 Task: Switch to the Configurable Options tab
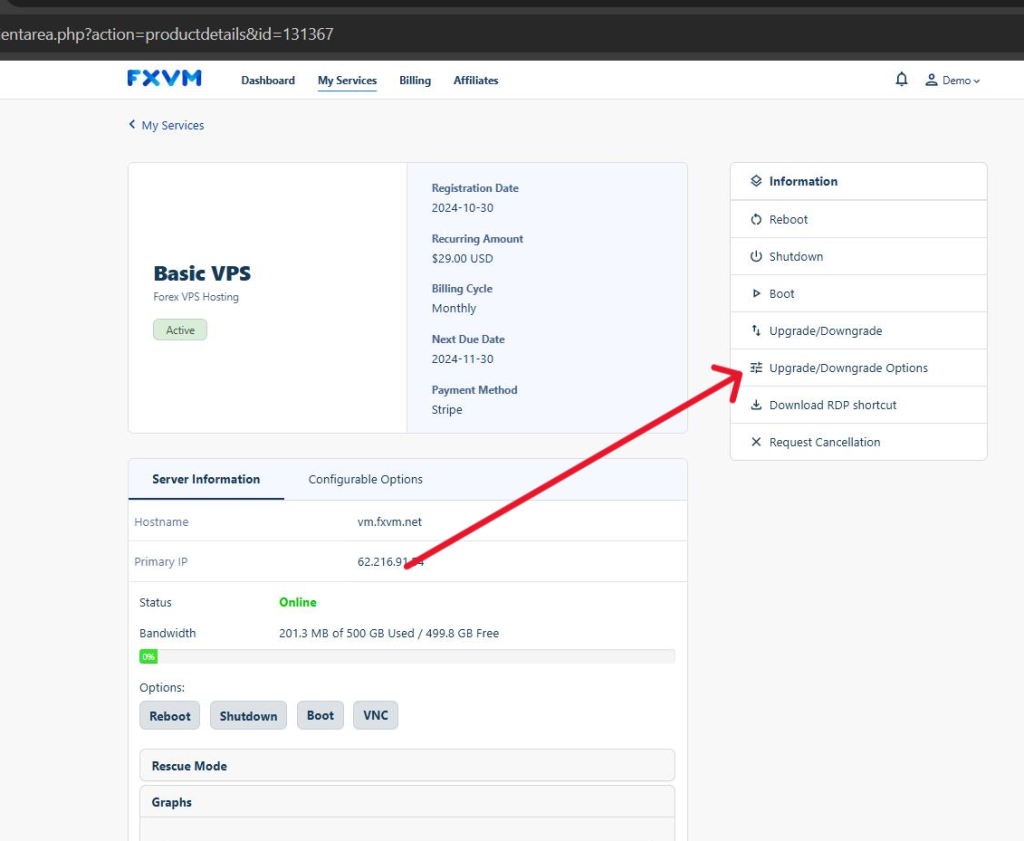(x=365, y=480)
